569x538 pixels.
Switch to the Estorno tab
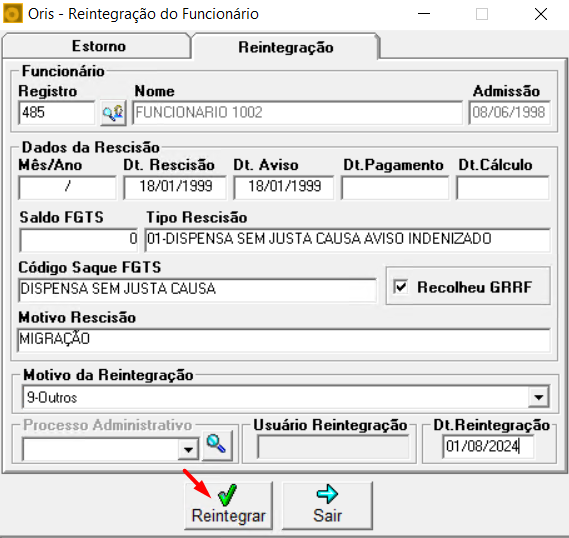97,46
